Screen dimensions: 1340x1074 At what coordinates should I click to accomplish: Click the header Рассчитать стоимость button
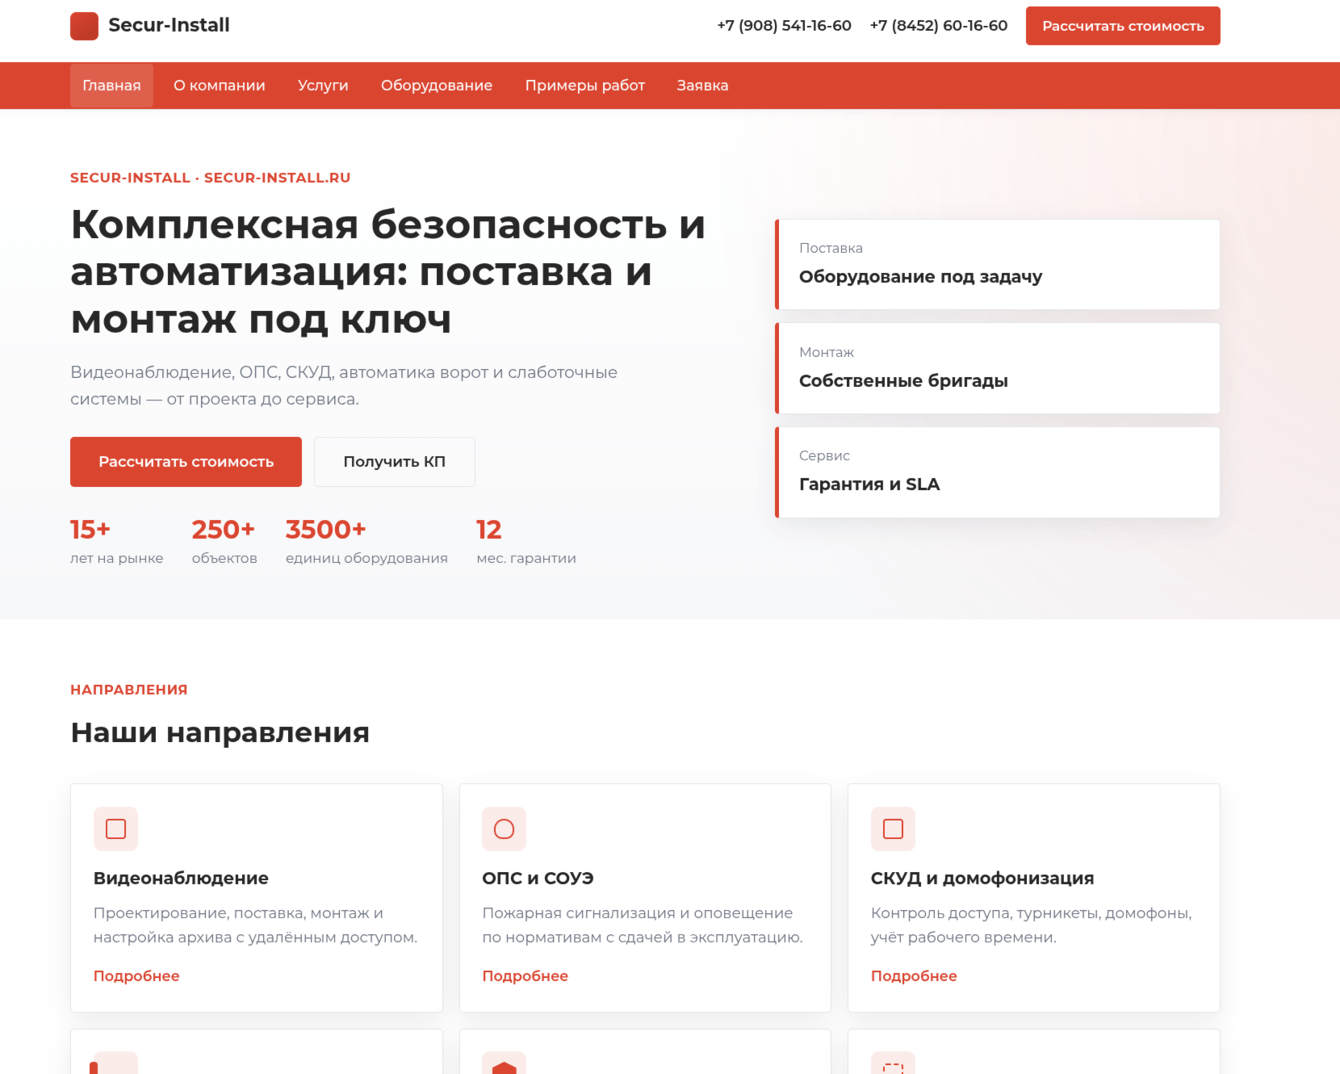coord(1123,26)
